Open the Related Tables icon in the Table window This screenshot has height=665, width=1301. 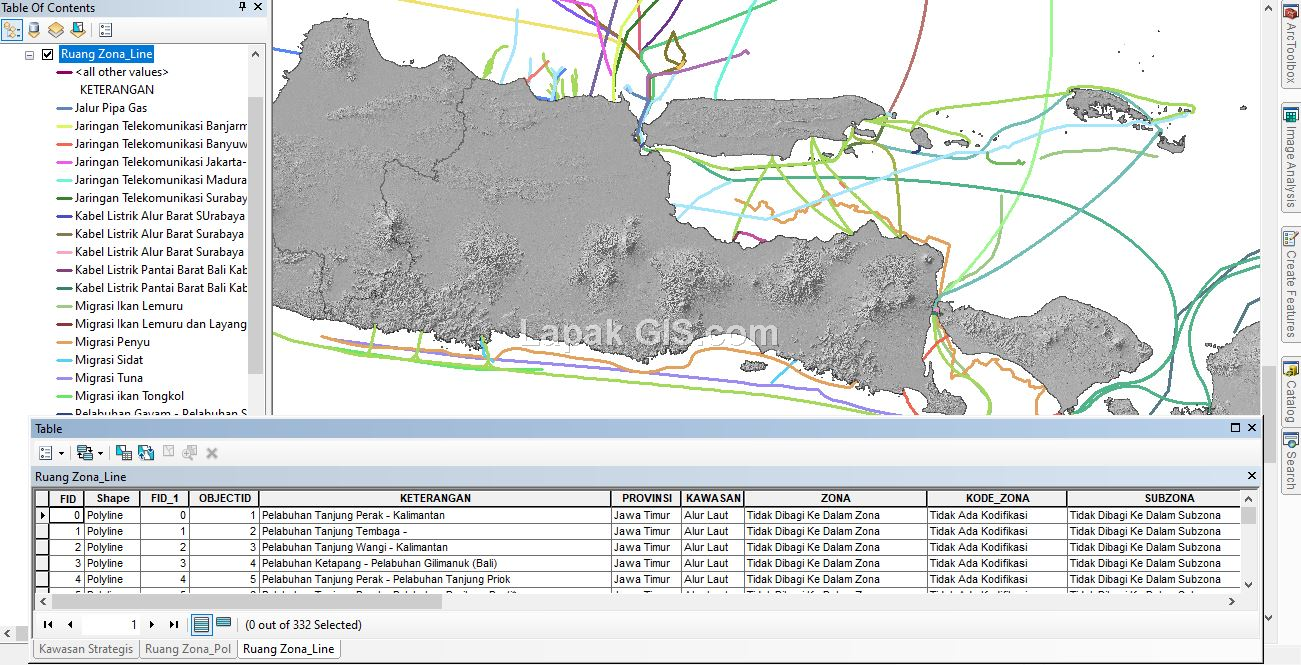(x=85, y=451)
